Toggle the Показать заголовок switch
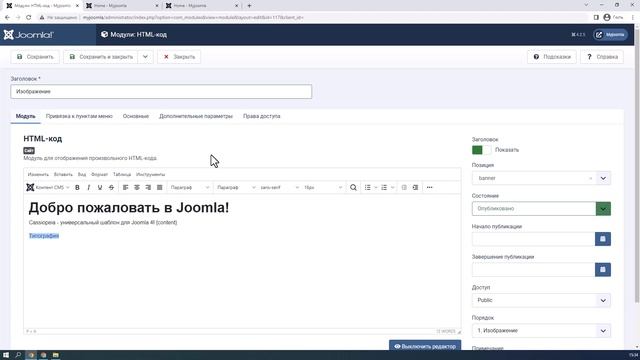640x360 pixels. coord(482,150)
